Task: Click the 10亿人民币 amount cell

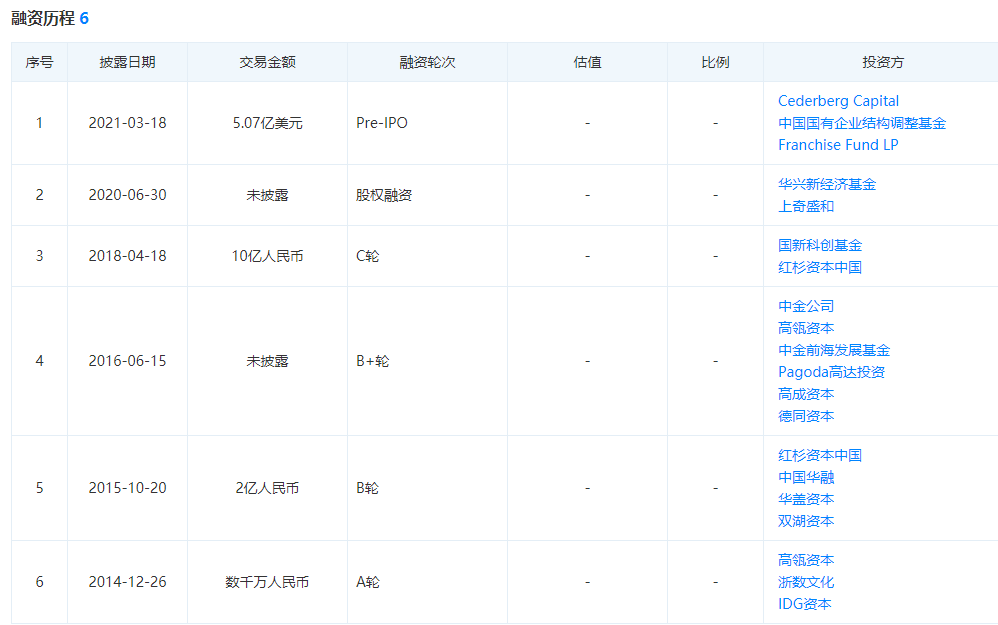Action: (267, 256)
